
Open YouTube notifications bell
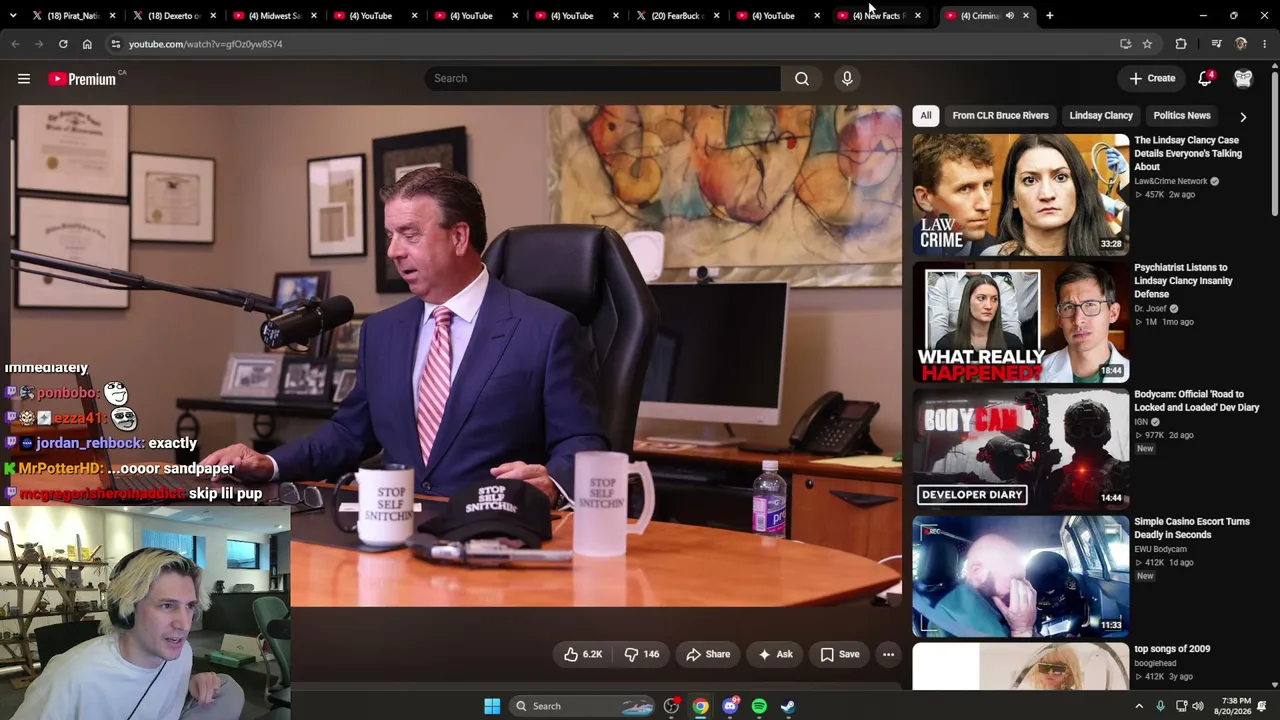(1206, 78)
